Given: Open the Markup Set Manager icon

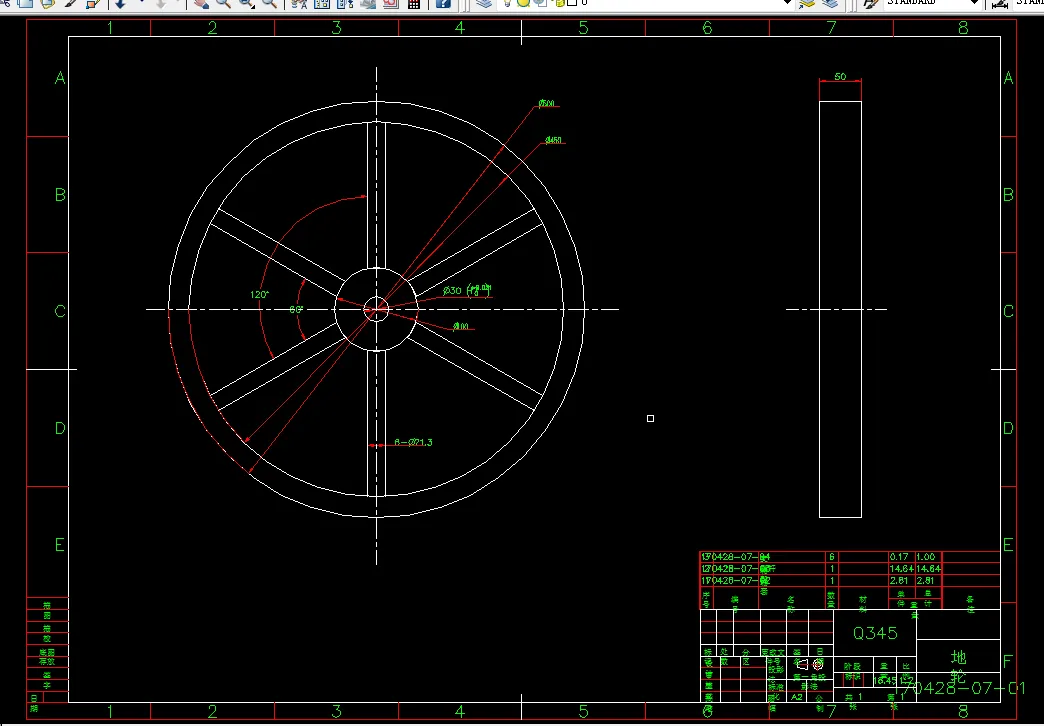Looking at the screenshot, I should point(390,4).
